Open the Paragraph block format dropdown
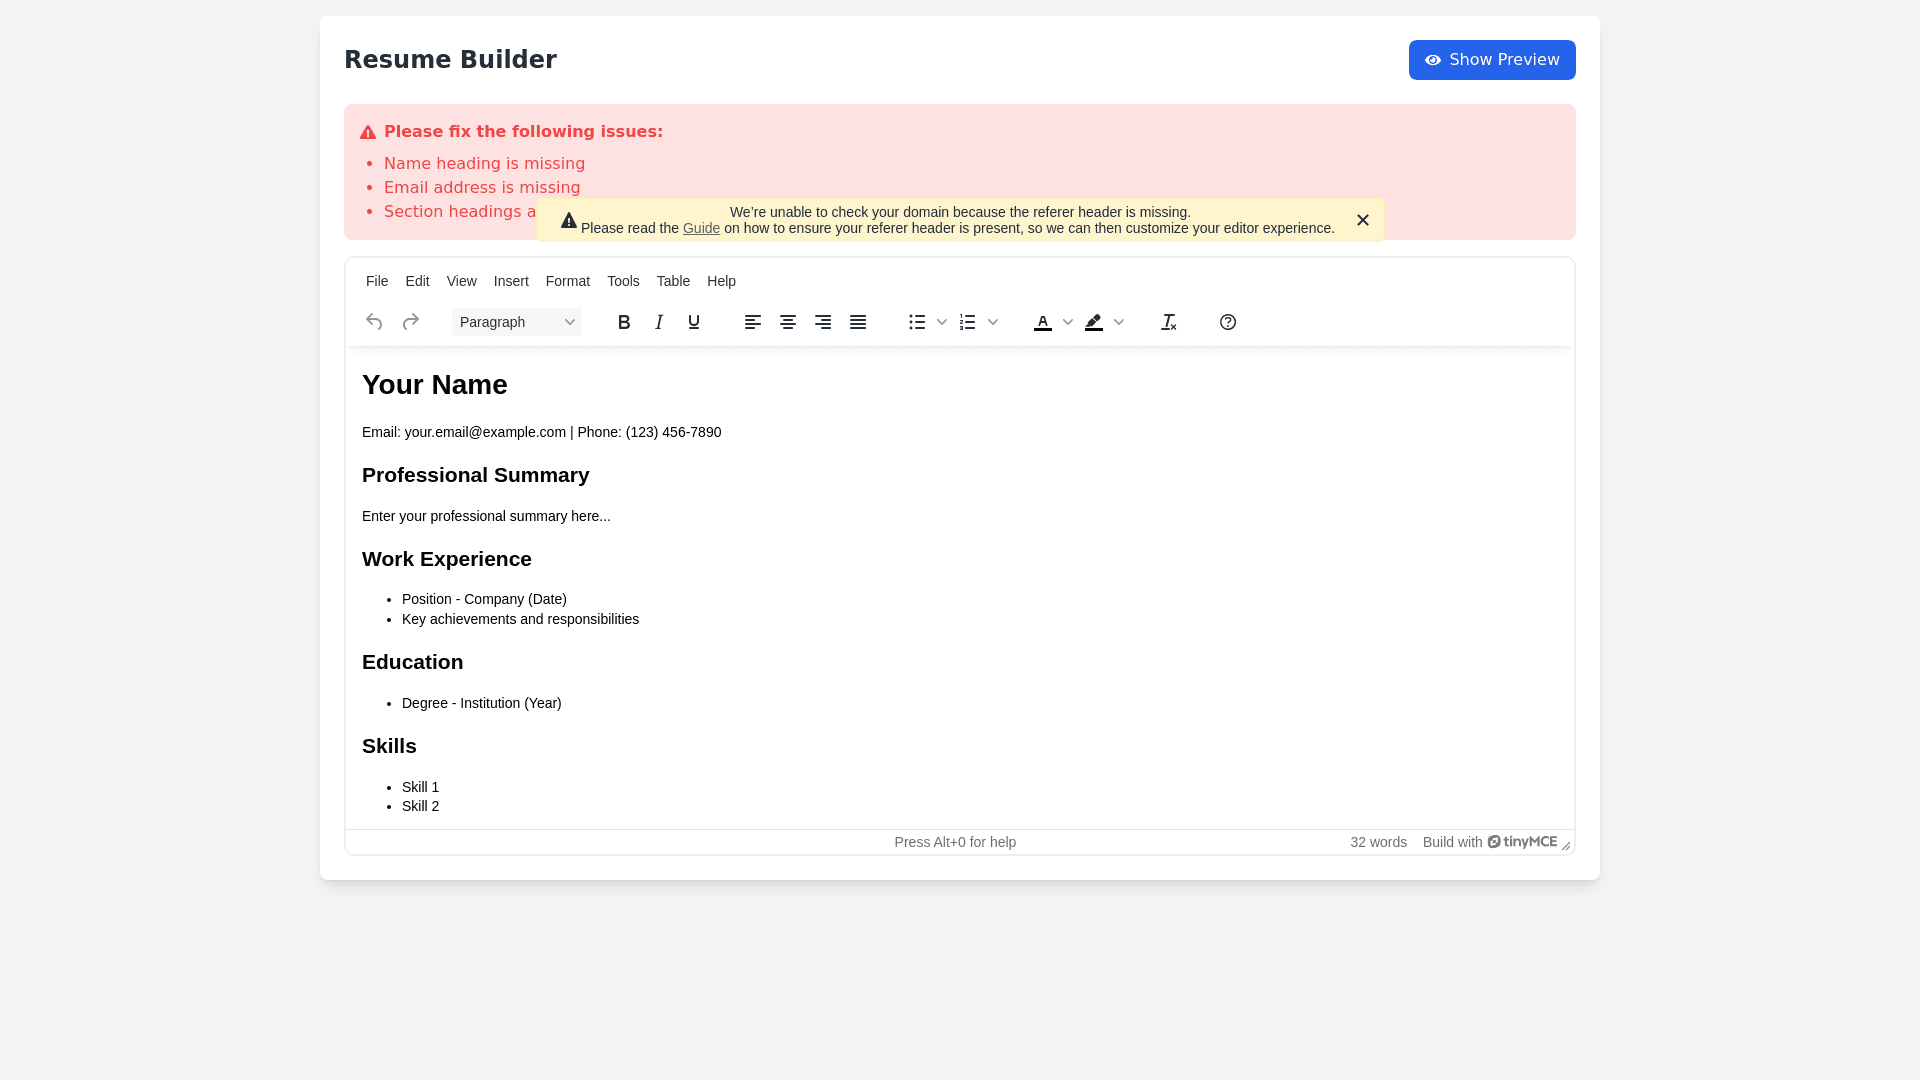This screenshot has height=1080, width=1920. (x=517, y=322)
